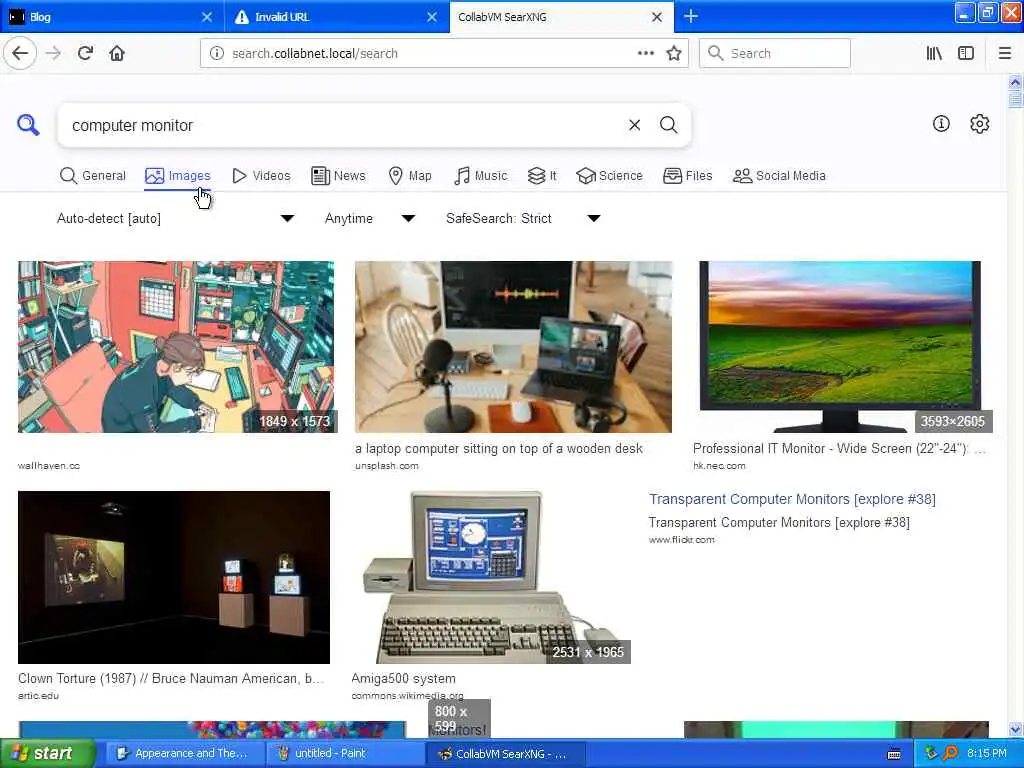
Task: Close the CollabVM SearXNG tab
Action: coord(657,17)
